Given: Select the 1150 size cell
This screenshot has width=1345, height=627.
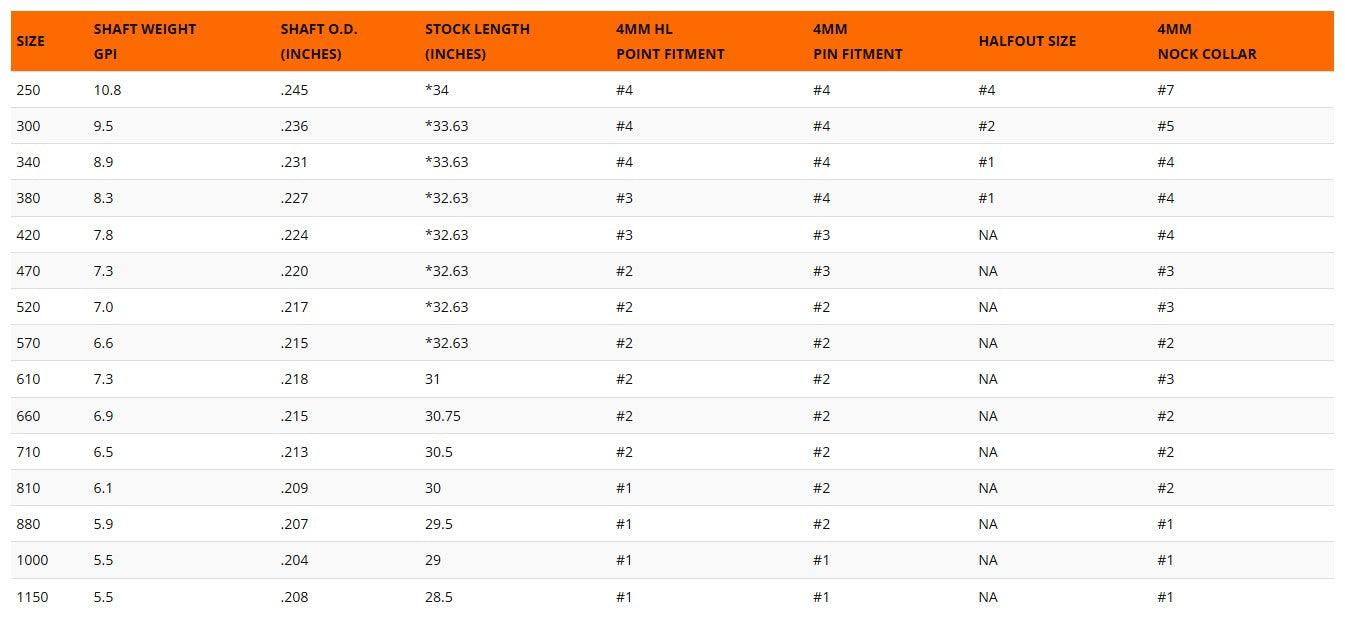Looking at the screenshot, I should click(32, 597).
